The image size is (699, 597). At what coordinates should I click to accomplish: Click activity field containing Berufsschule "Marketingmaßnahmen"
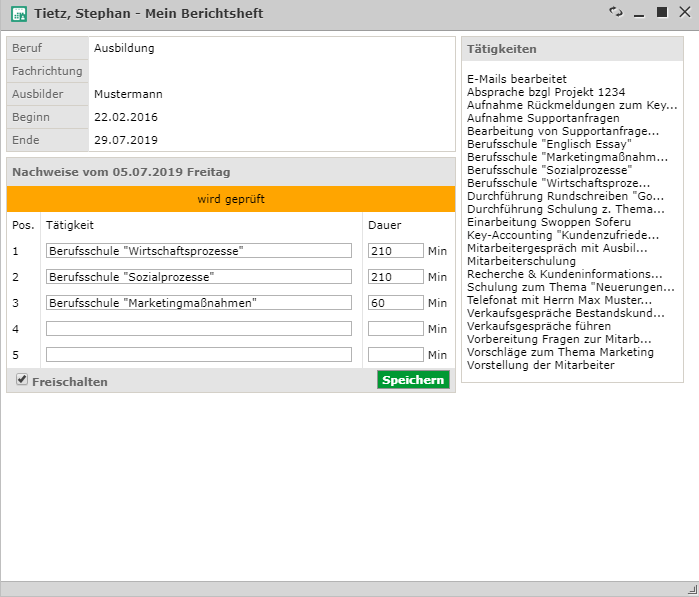(x=199, y=303)
